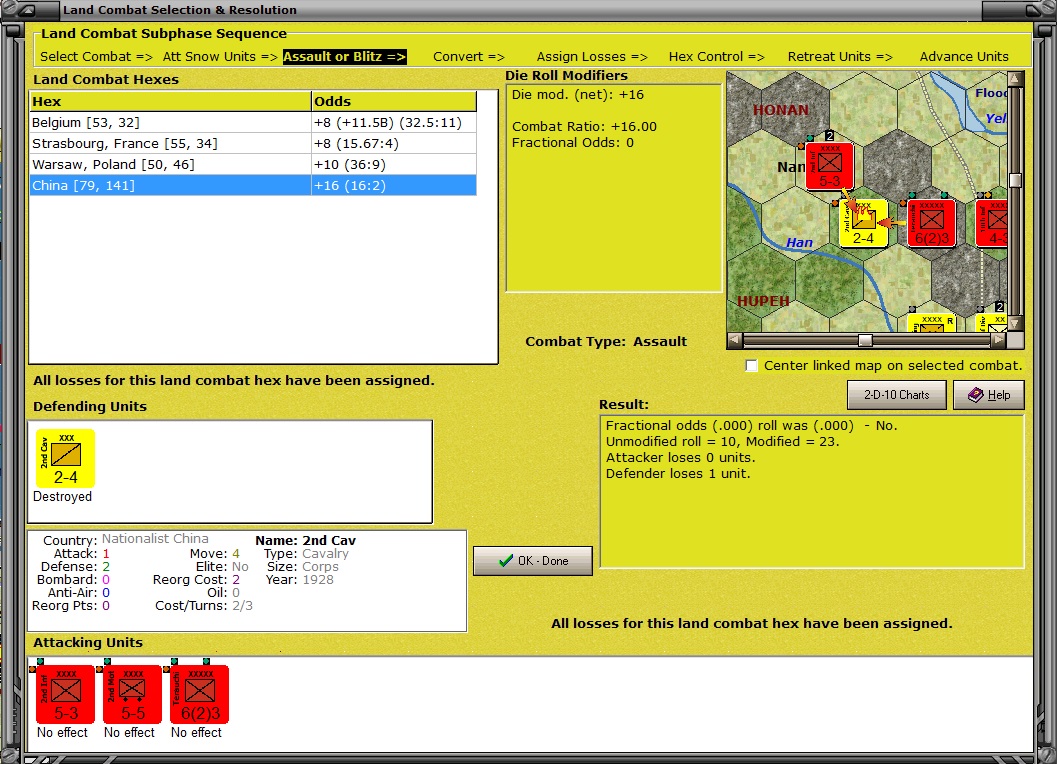1057x764 pixels.
Task: Click odds cell +16 (16:2)
Action: (x=394, y=185)
